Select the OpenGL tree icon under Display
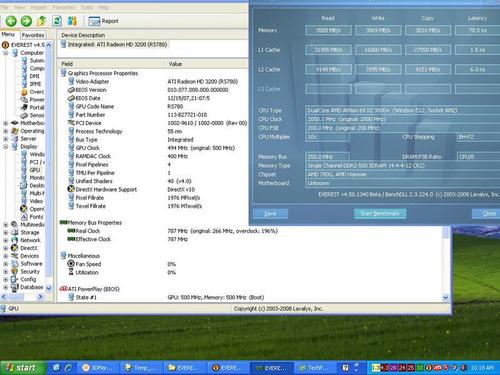 (x=24, y=209)
